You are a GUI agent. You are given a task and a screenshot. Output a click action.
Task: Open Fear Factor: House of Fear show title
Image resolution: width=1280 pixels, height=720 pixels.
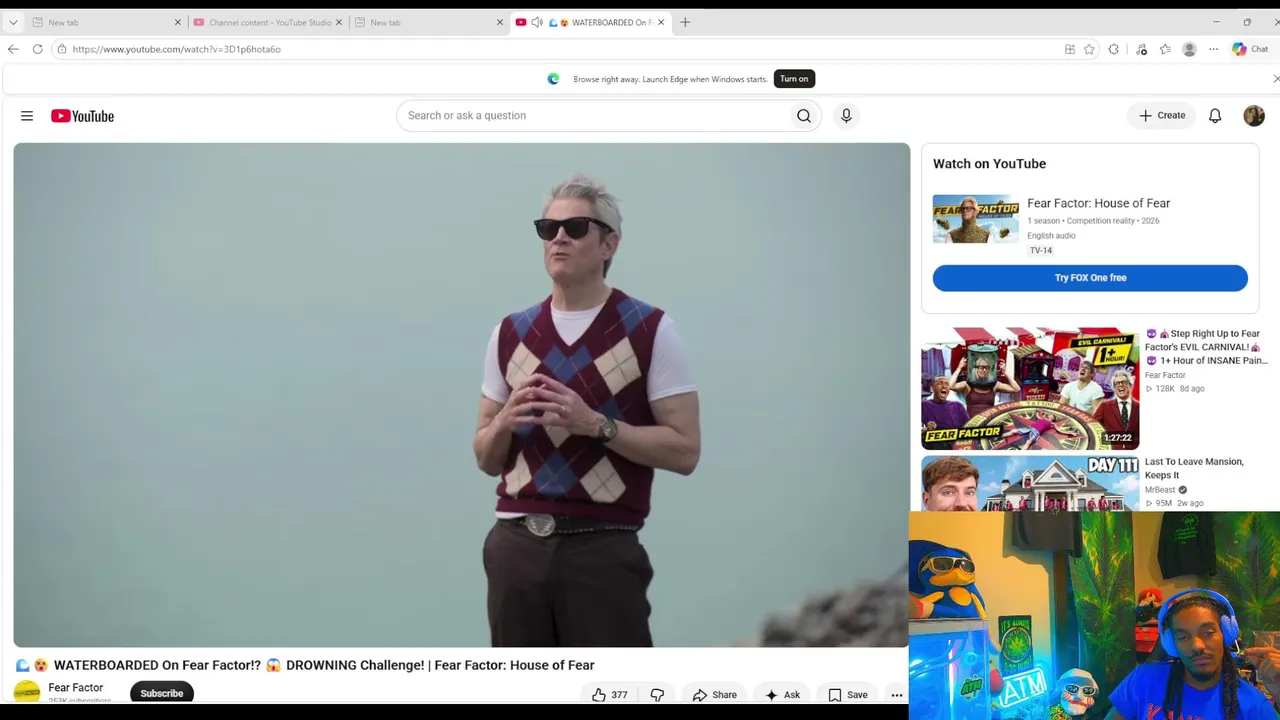tap(1098, 203)
